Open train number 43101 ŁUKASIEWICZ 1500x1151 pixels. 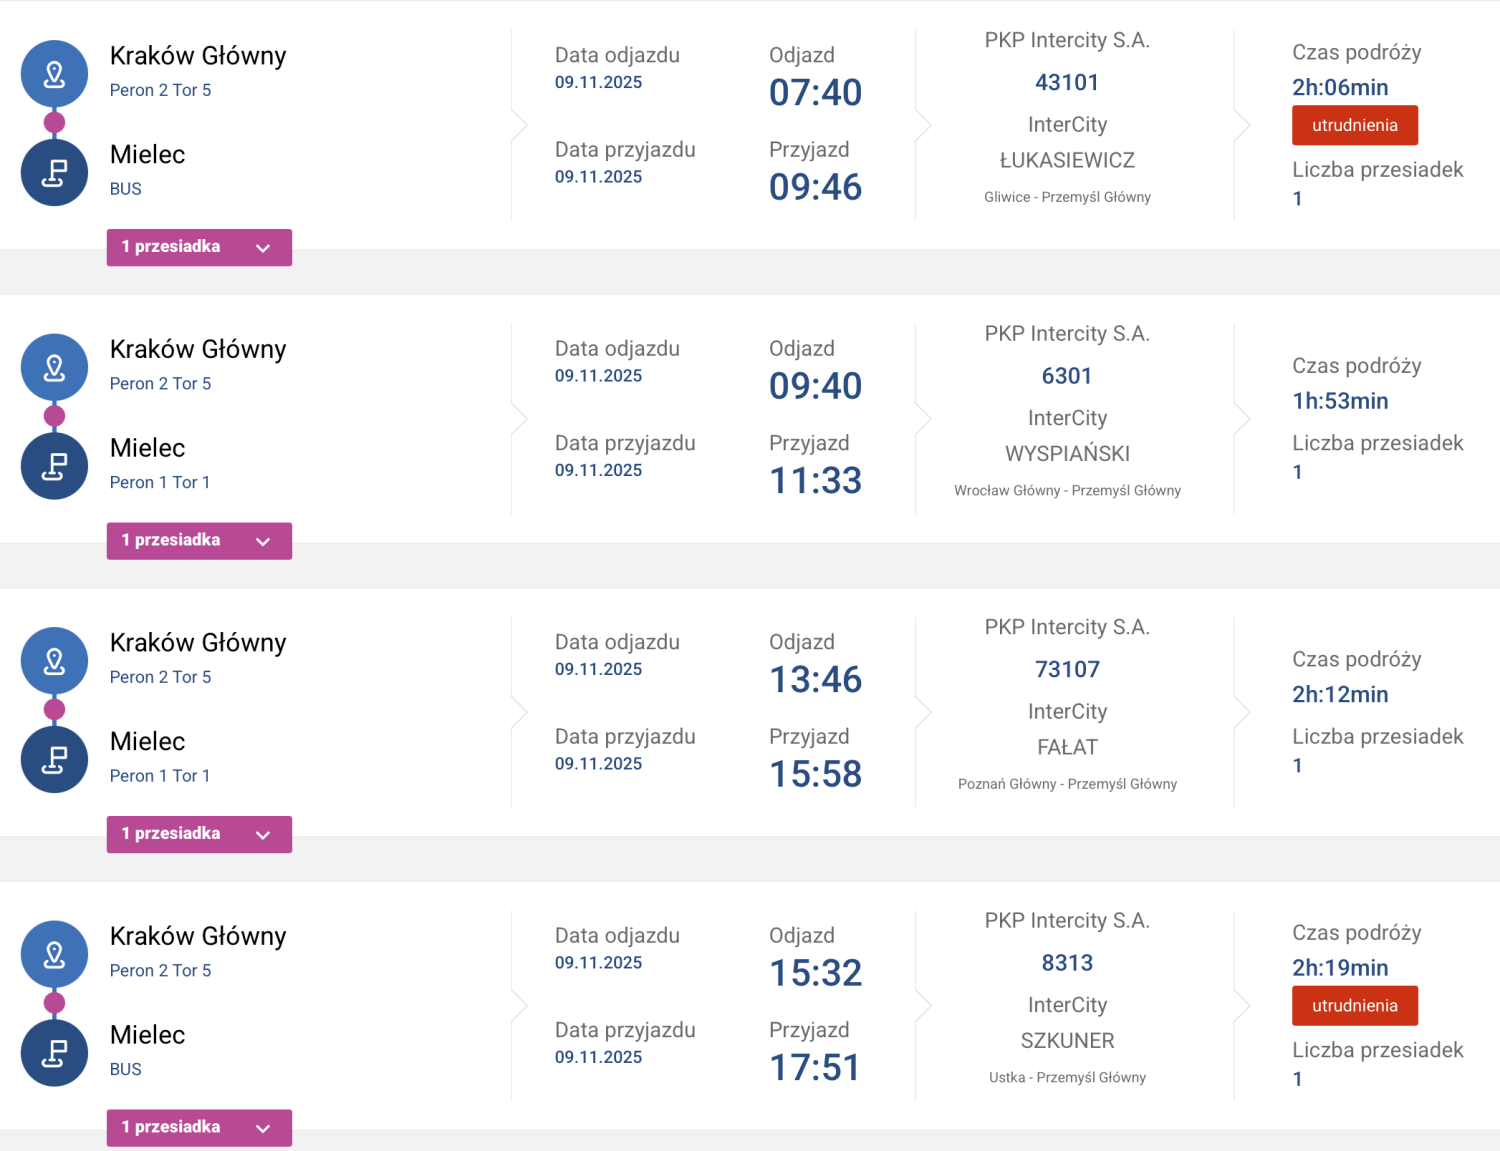(x=1067, y=83)
